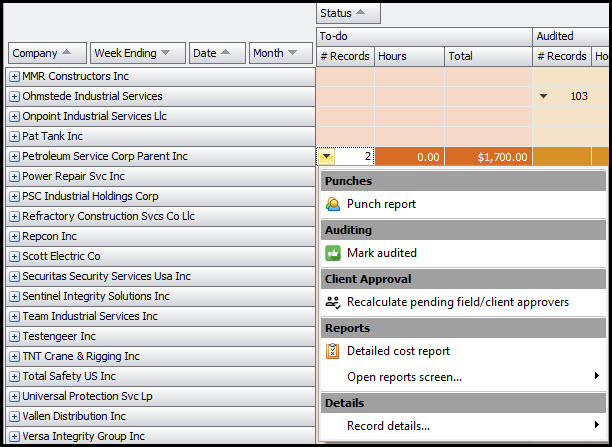Click the Month field button
This screenshot has height=447, width=612.
281,53
